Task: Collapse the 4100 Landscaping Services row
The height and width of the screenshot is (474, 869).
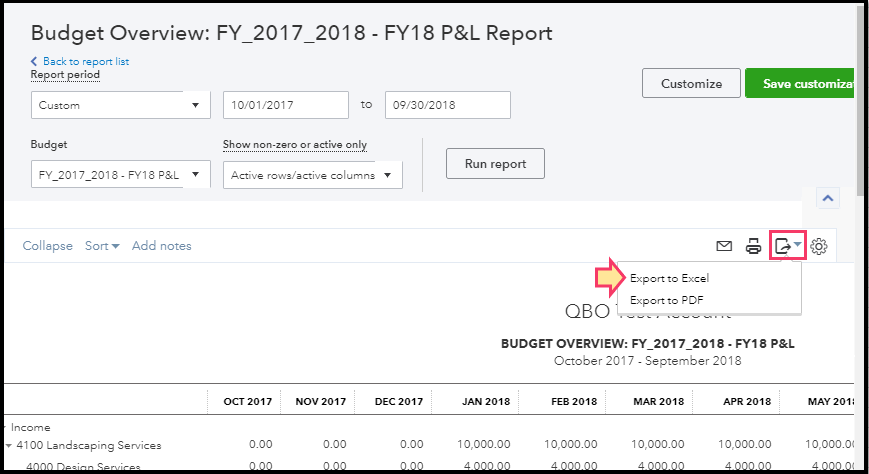Action: click(8, 445)
